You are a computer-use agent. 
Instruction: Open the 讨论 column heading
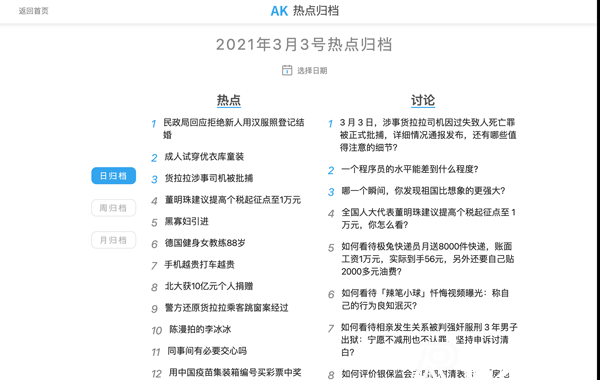[423, 100]
